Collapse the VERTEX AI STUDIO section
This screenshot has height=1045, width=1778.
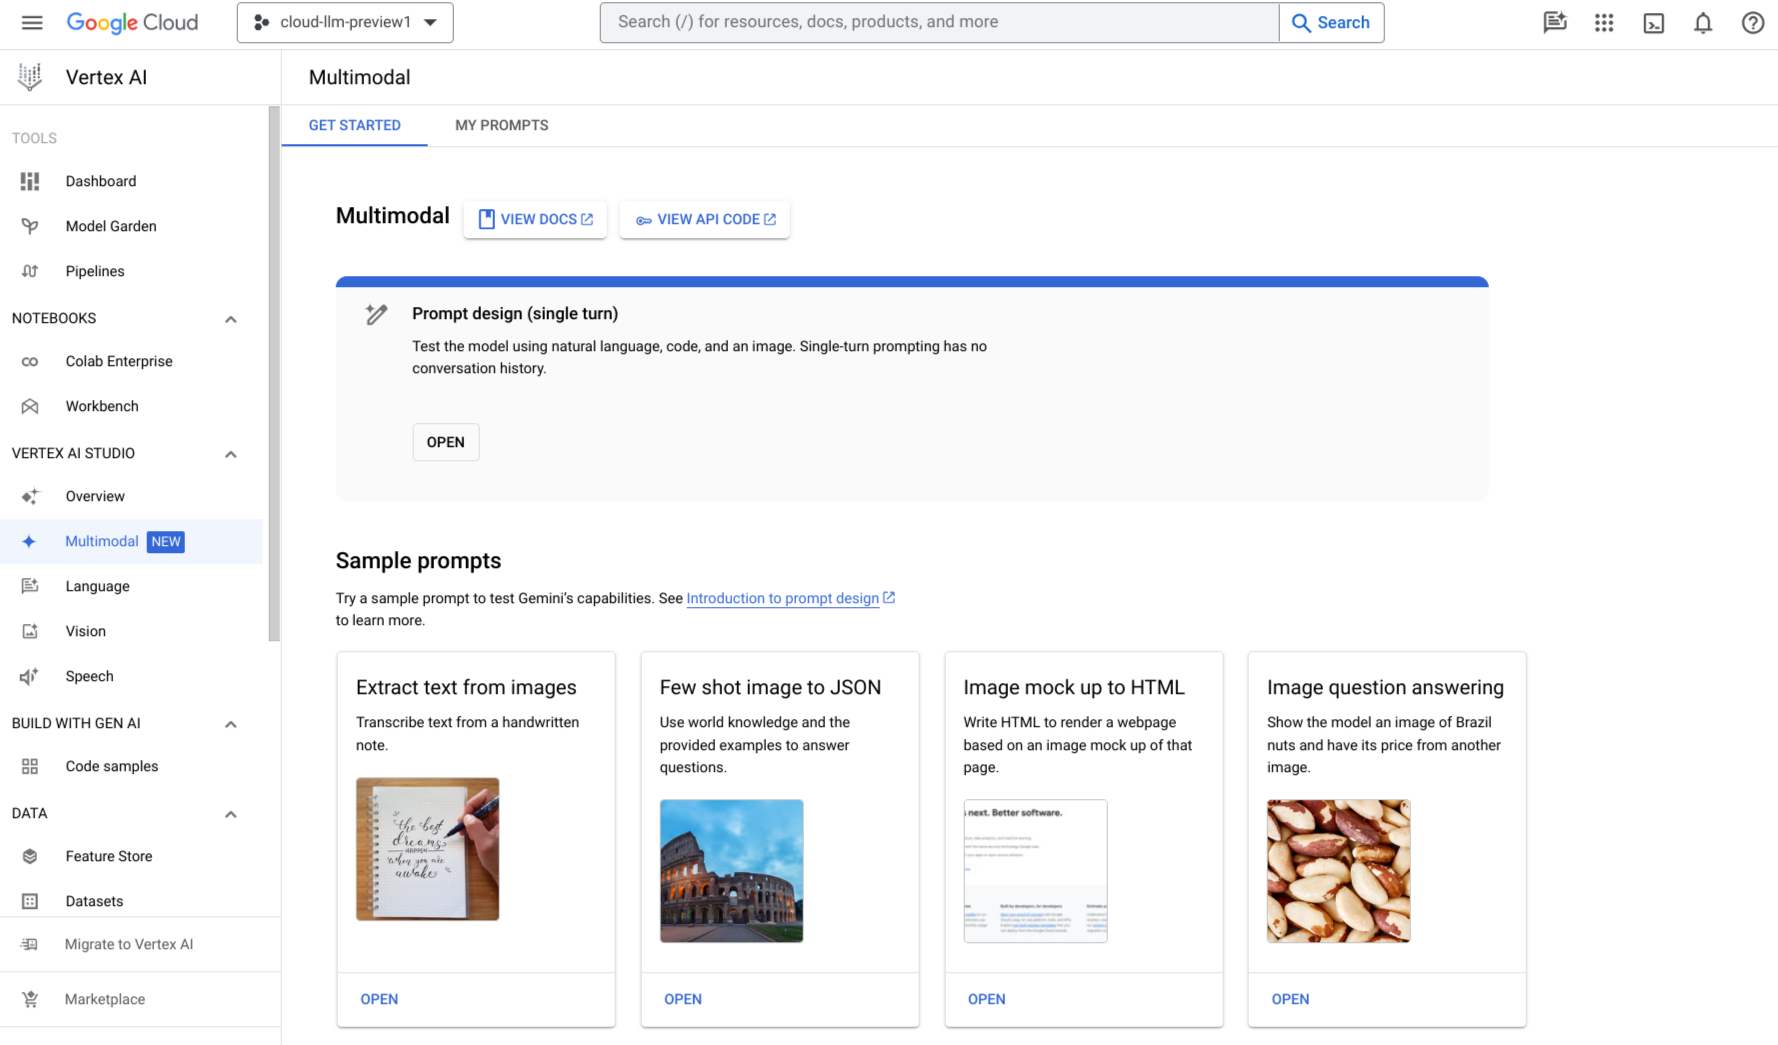coord(230,453)
